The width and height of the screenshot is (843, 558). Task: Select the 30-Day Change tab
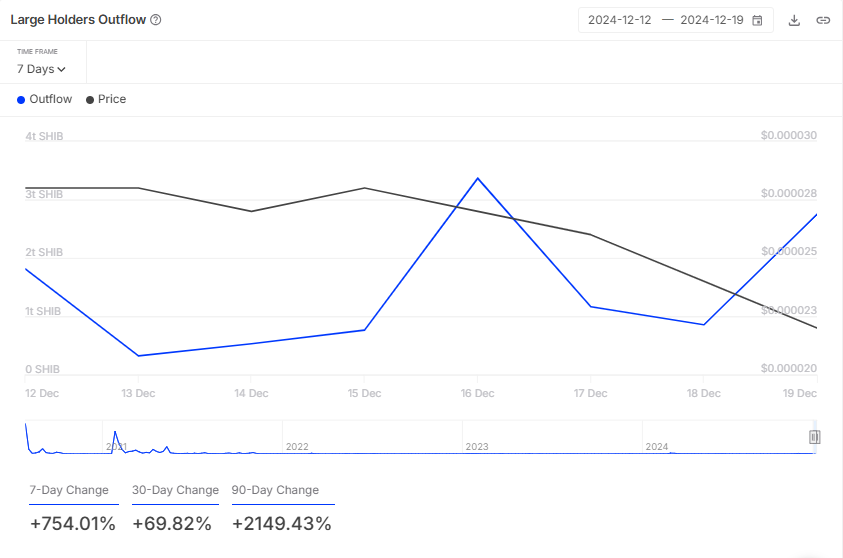coord(175,490)
